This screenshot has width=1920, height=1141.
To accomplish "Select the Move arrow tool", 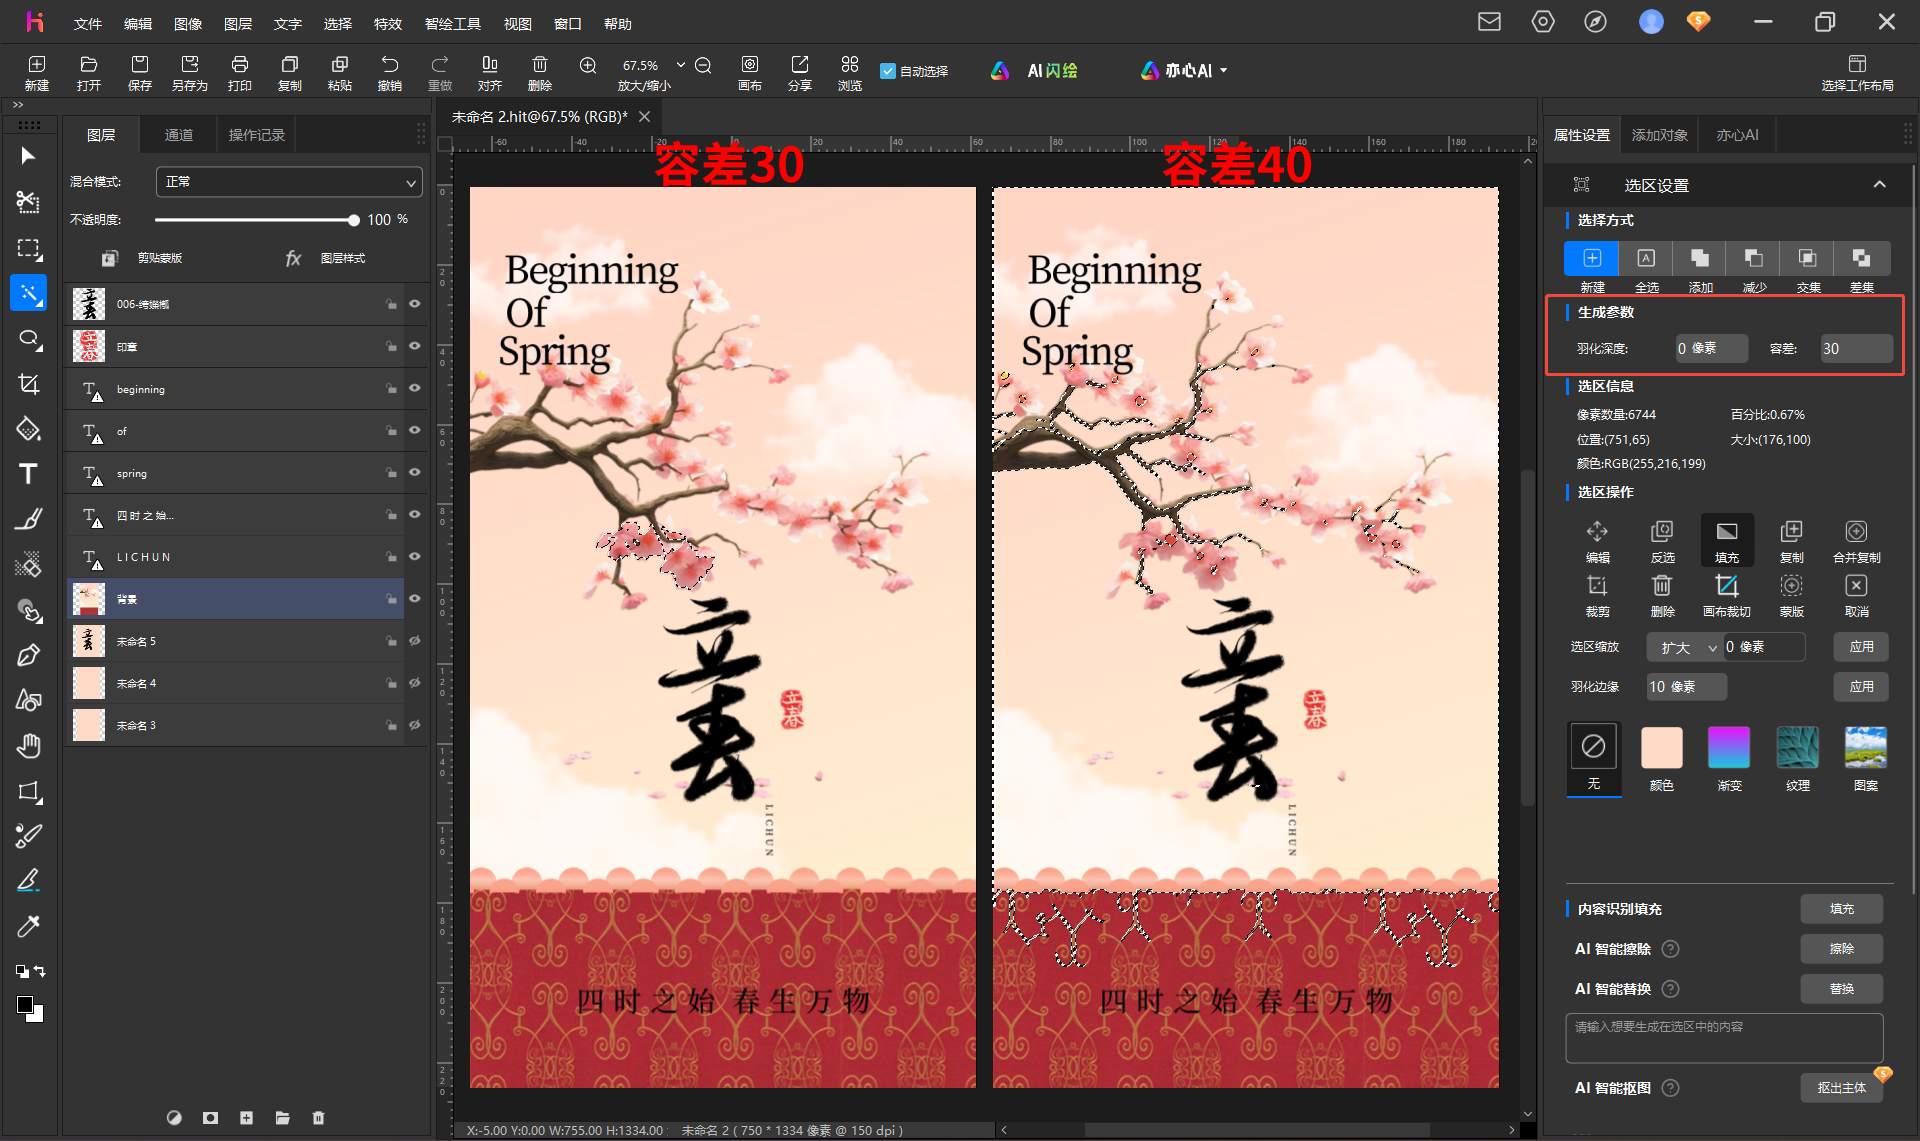I will coord(28,156).
